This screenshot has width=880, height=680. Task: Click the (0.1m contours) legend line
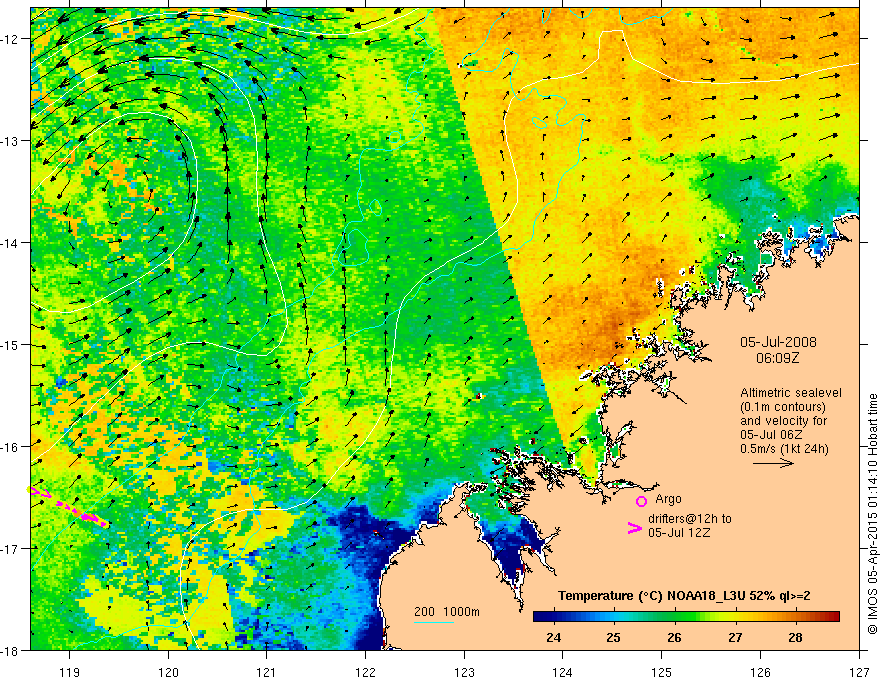click(x=783, y=407)
